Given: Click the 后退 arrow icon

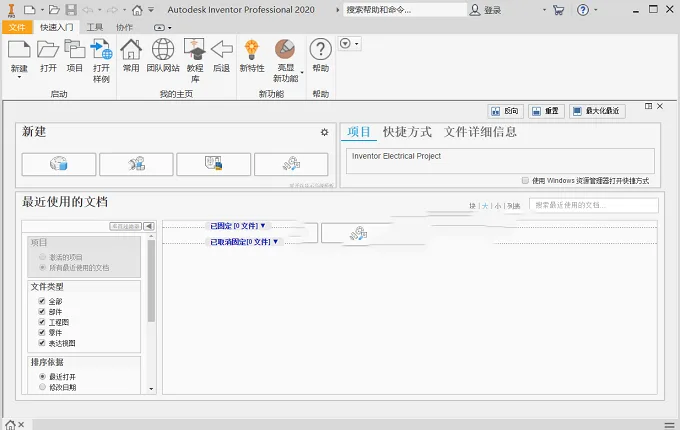Looking at the screenshot, I should 222,49.
